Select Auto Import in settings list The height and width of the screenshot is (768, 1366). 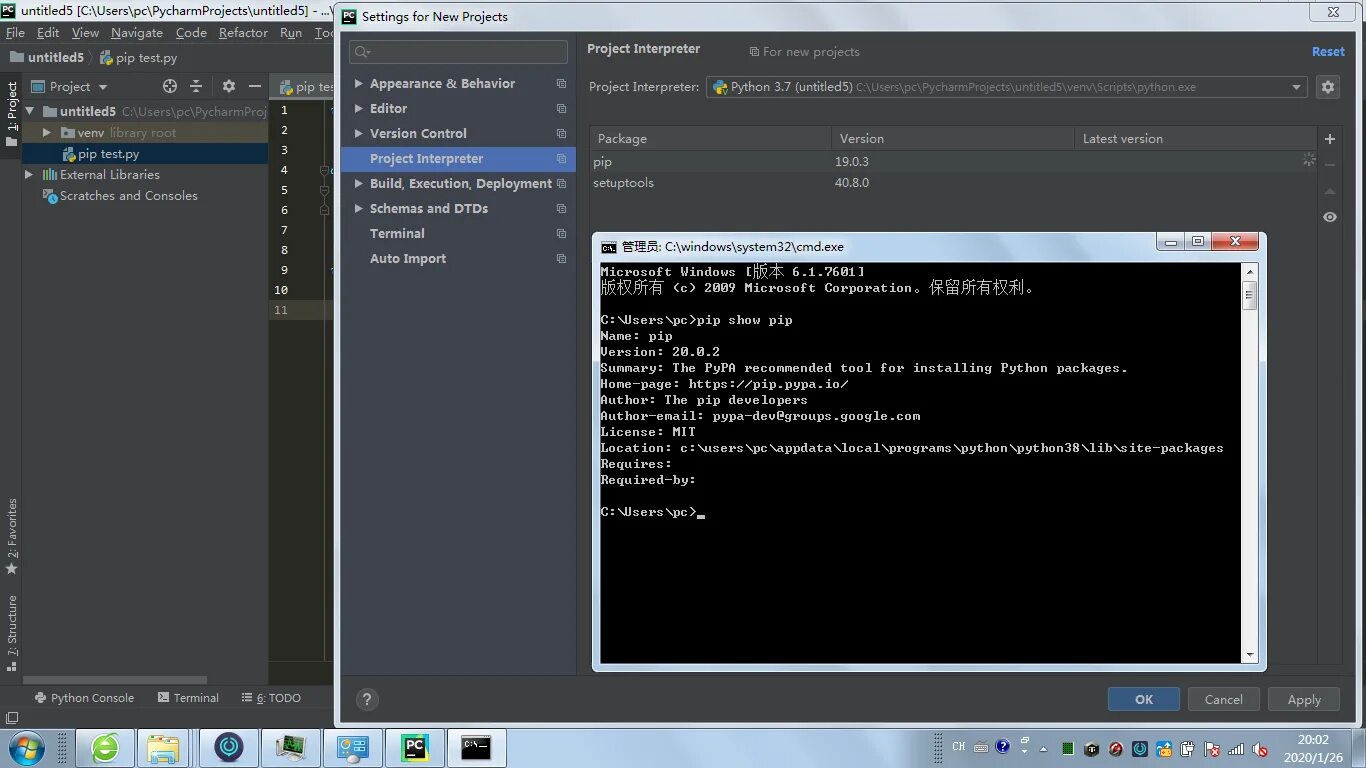coord(408,259)
